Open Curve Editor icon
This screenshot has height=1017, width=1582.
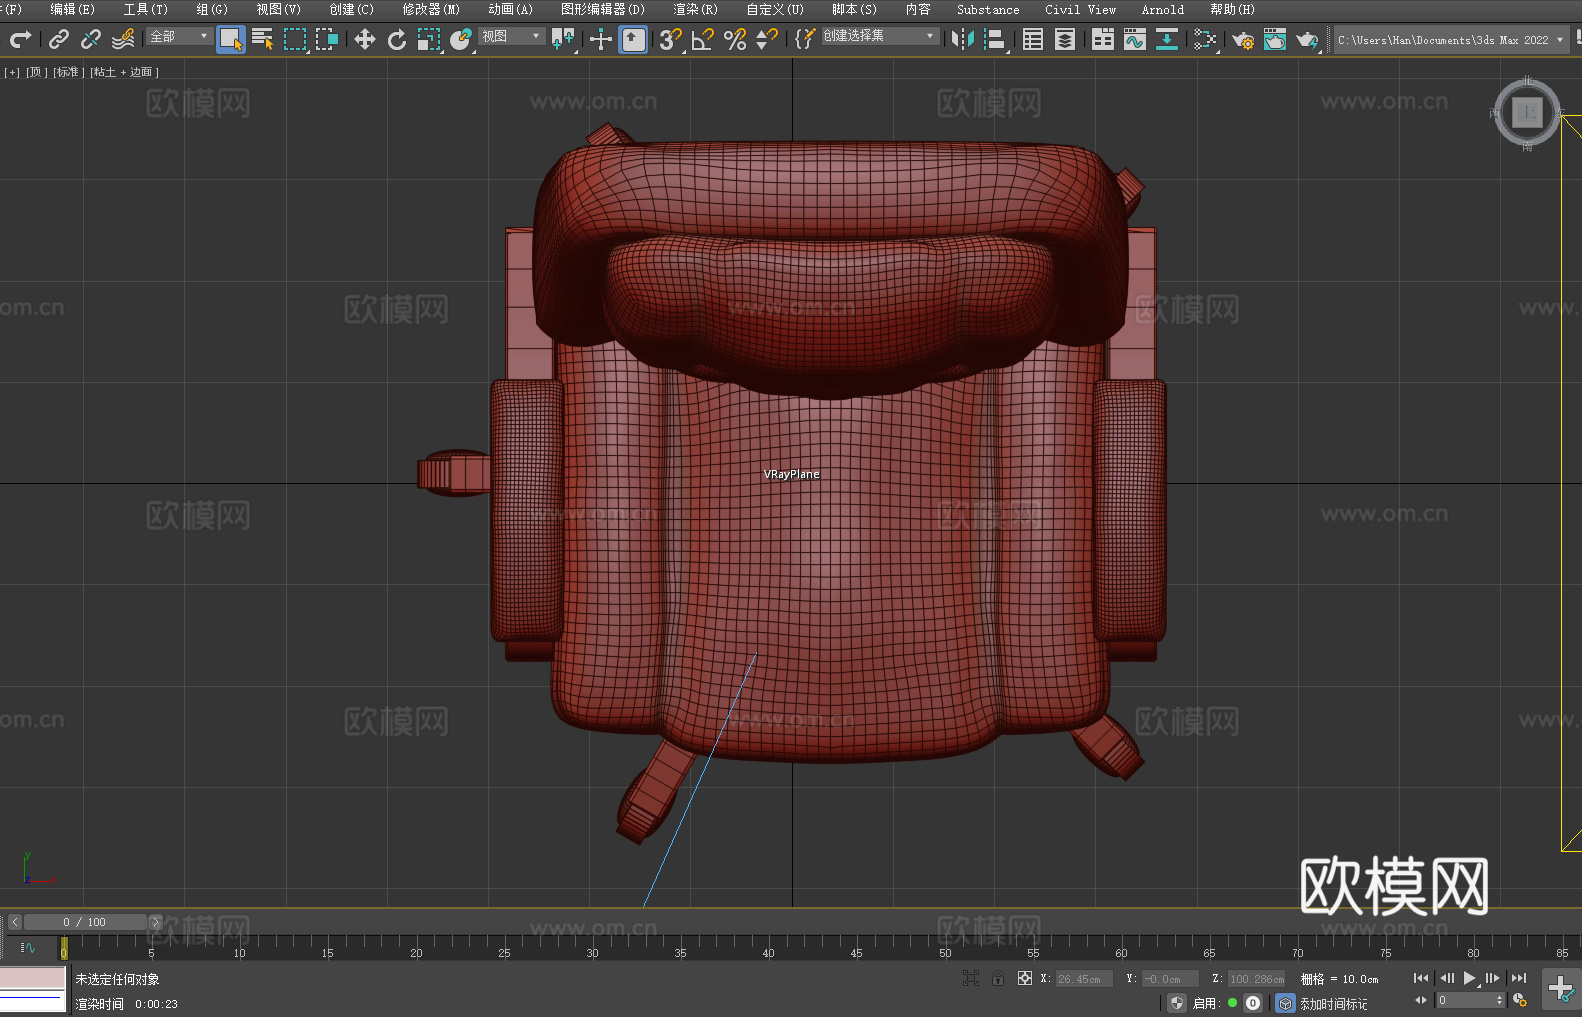pyautogui.click(x=1135, y=39)
